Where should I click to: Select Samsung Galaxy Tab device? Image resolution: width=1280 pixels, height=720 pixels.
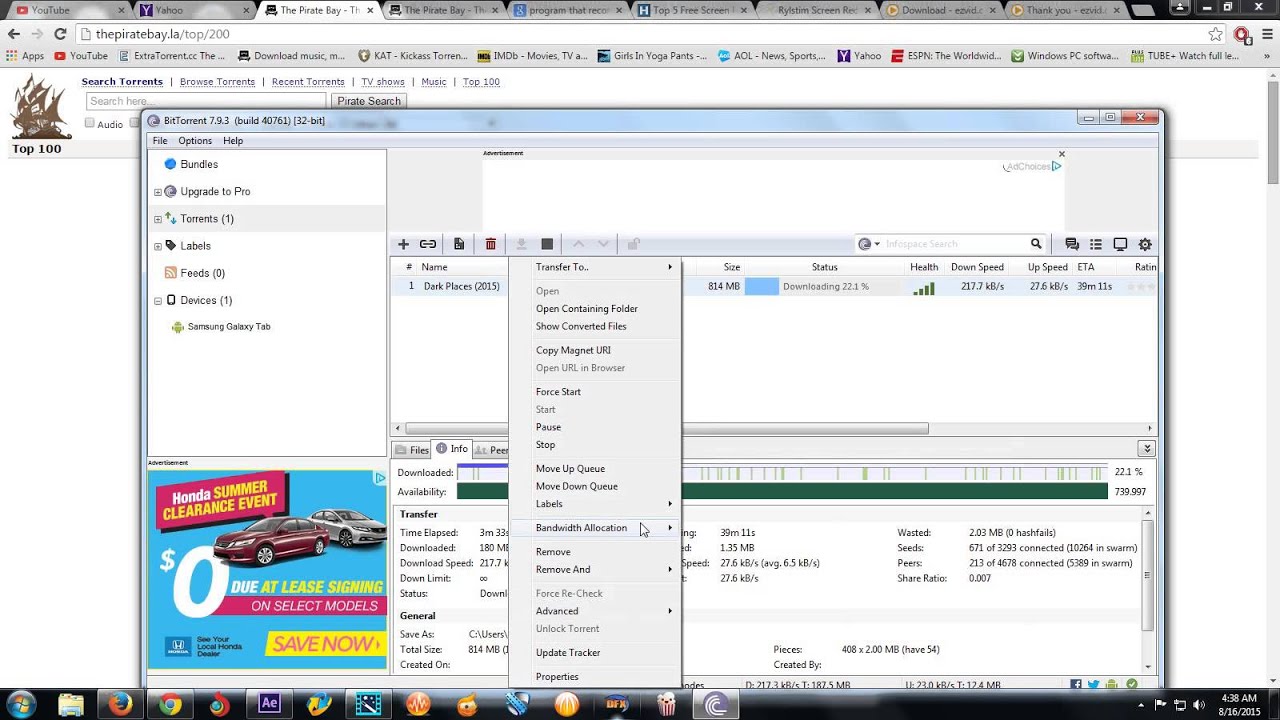[x=228, y=327]
